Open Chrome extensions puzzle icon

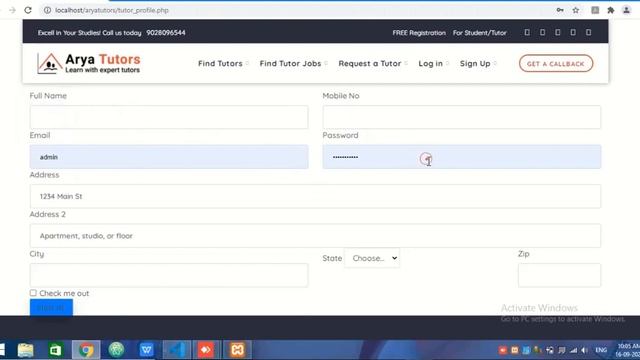(611, 10)
